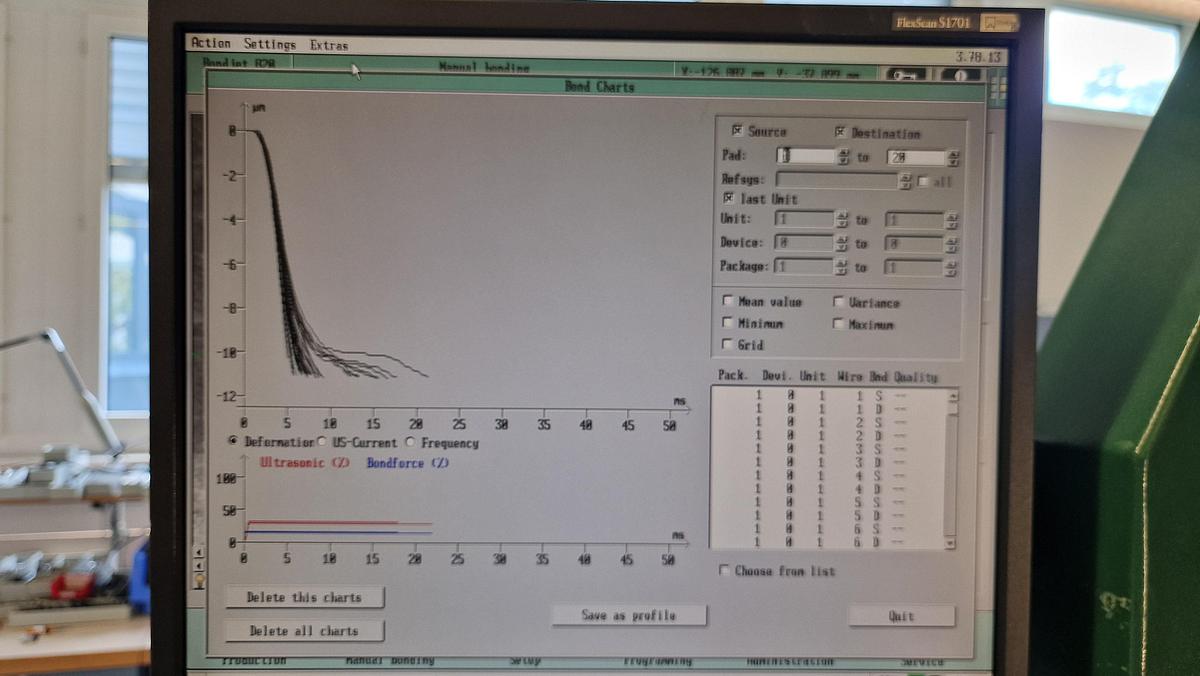Viewport: 1200px width, 676px height.
Task: Select list row wire 4 bond S
Action: click(828, 476)
